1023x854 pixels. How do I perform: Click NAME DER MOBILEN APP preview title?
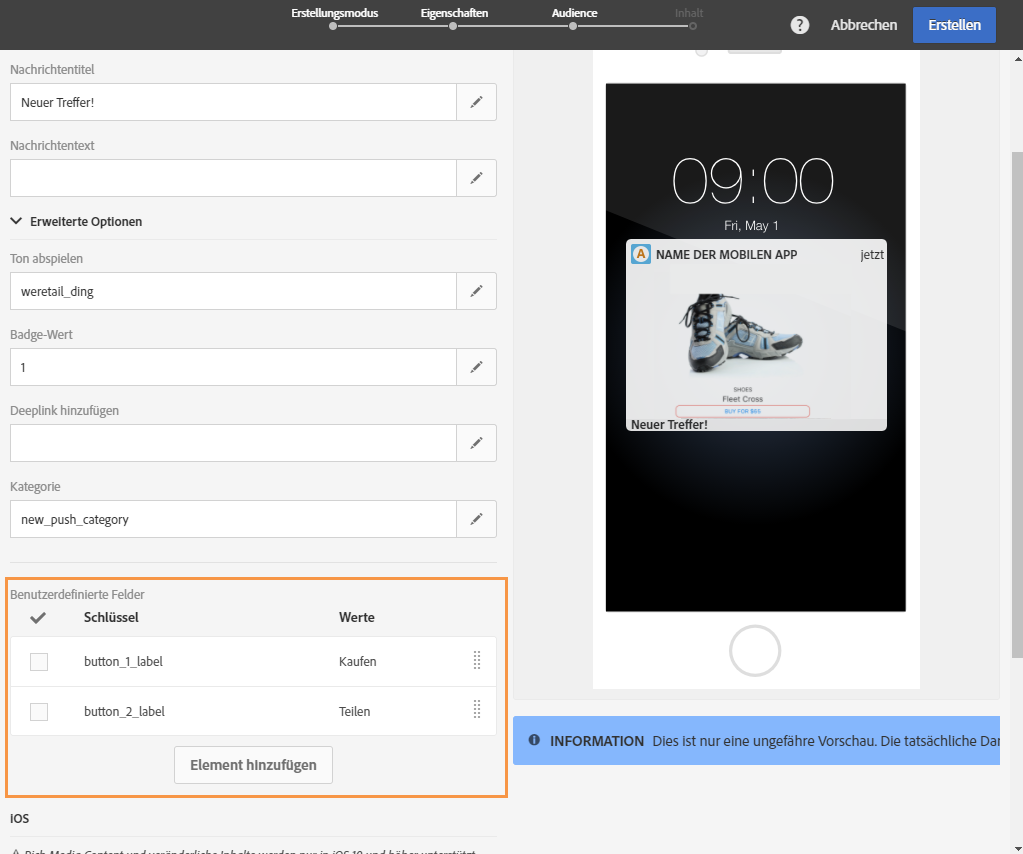(726, 254)
